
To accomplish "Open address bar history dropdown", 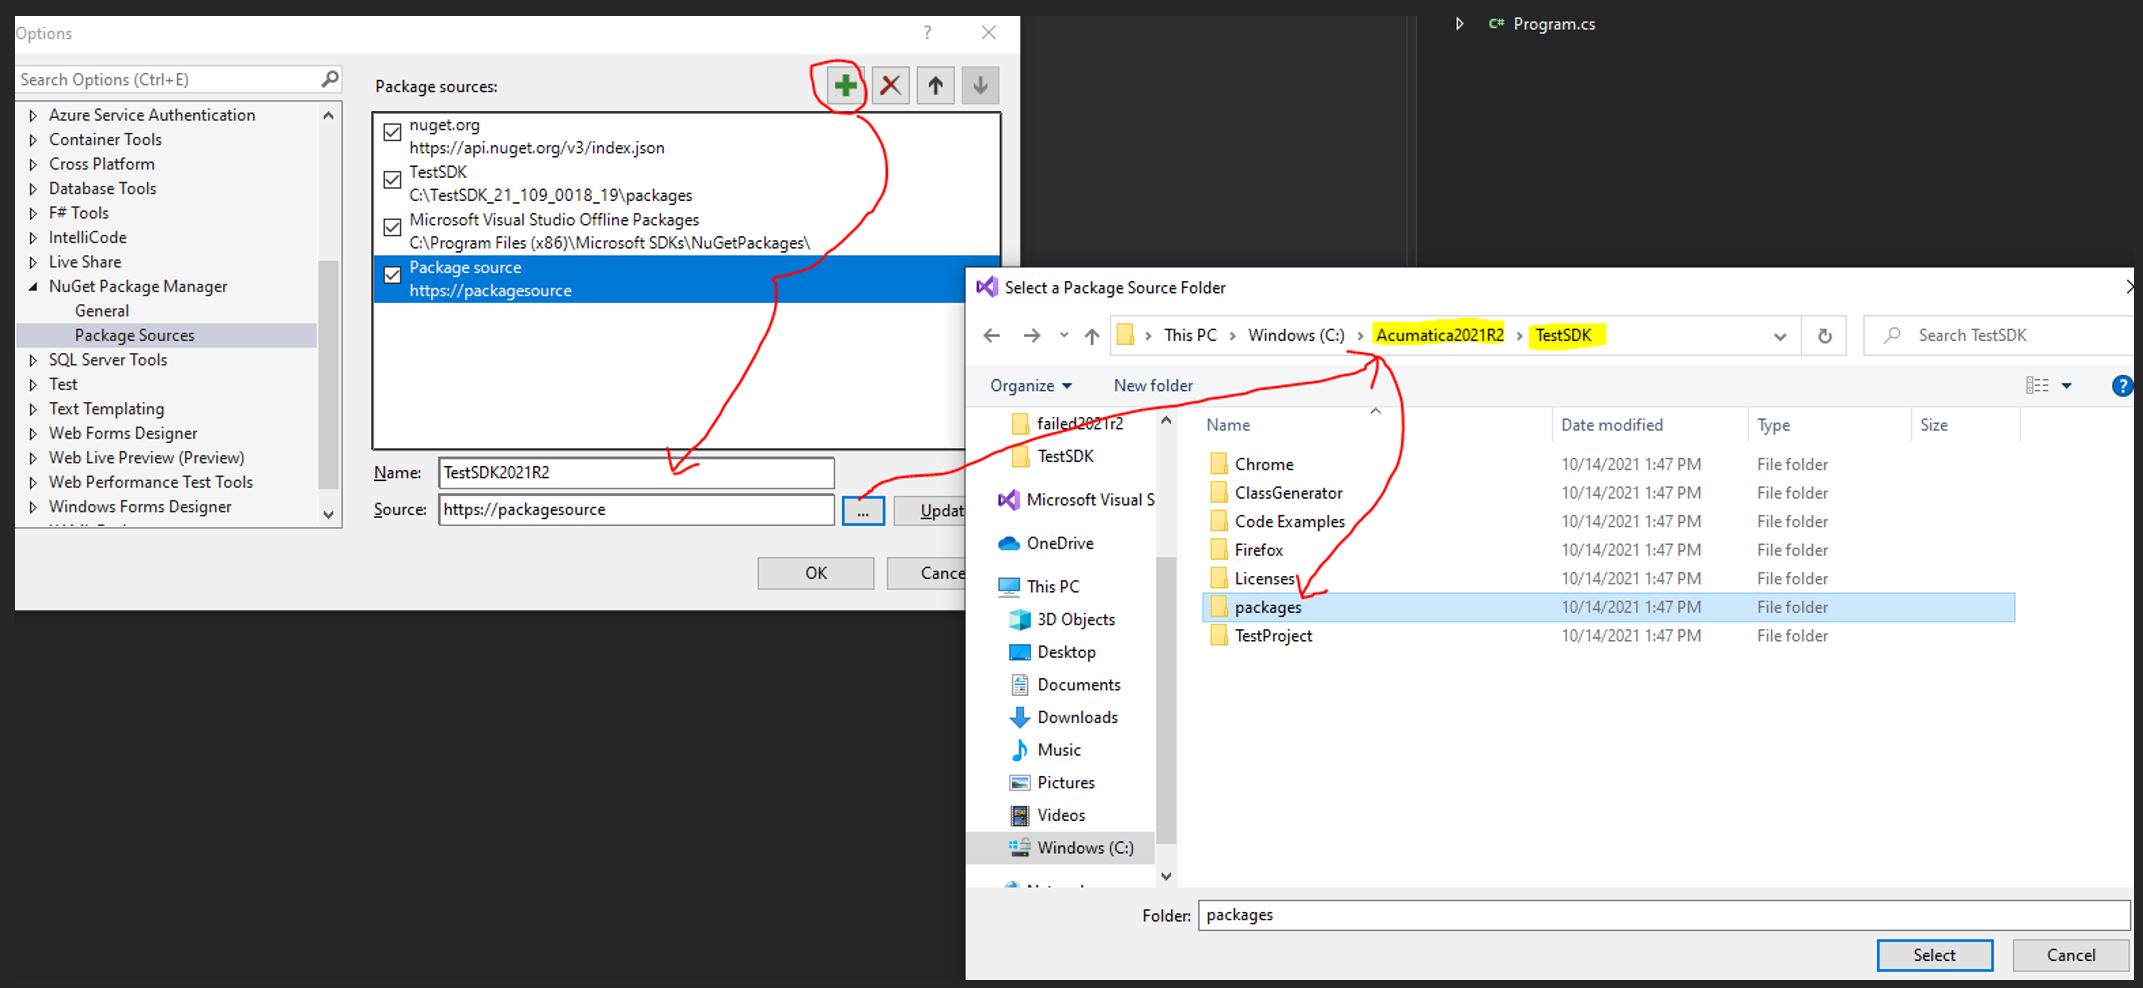I will pos(1779,337).
